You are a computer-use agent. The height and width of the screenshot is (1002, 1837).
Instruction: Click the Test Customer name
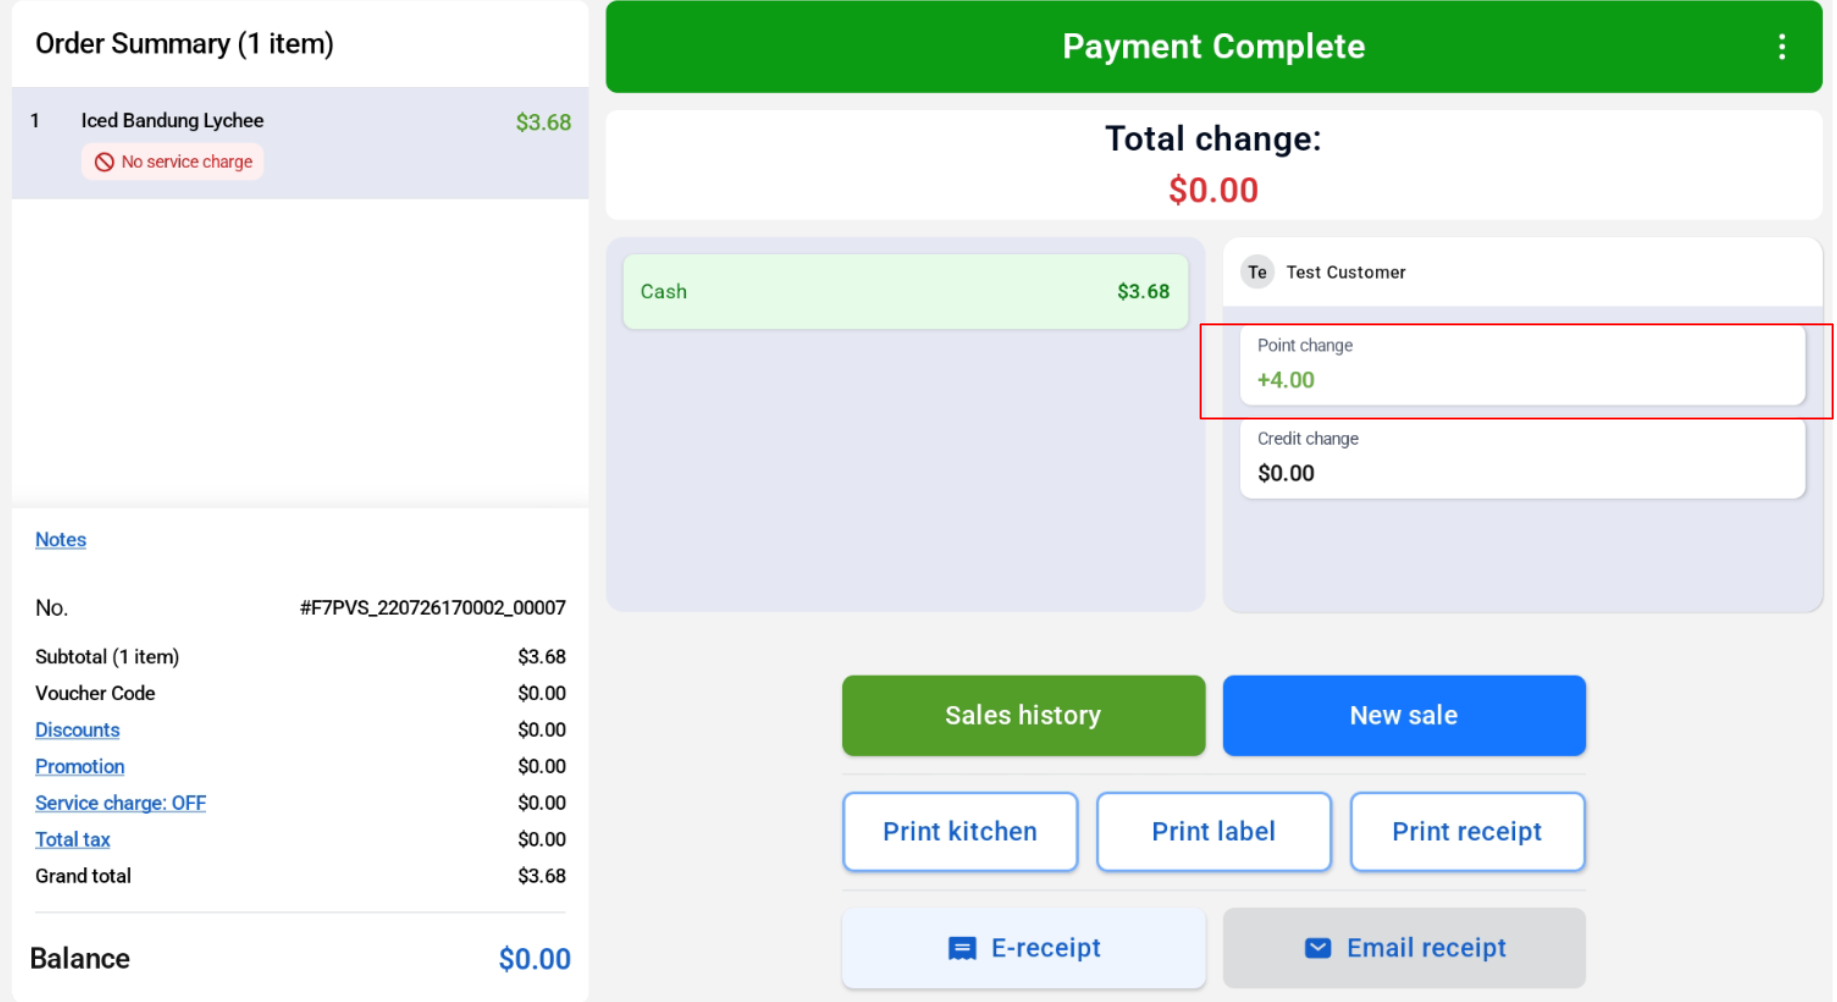(1345, 272)
